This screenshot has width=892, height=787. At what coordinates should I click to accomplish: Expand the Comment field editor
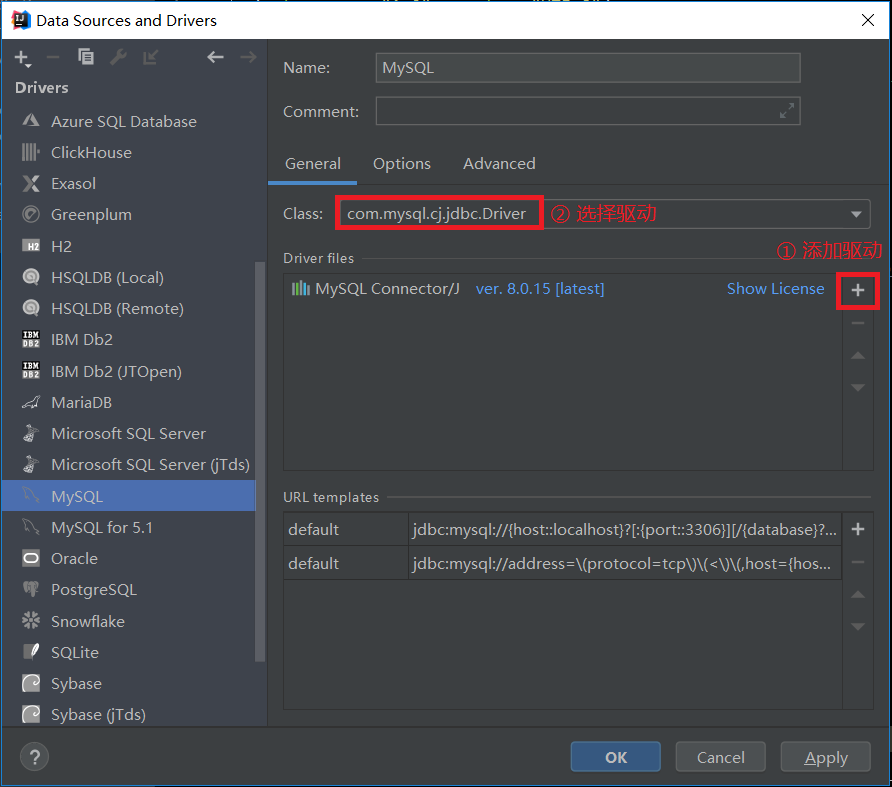click(x=787, y=111)
